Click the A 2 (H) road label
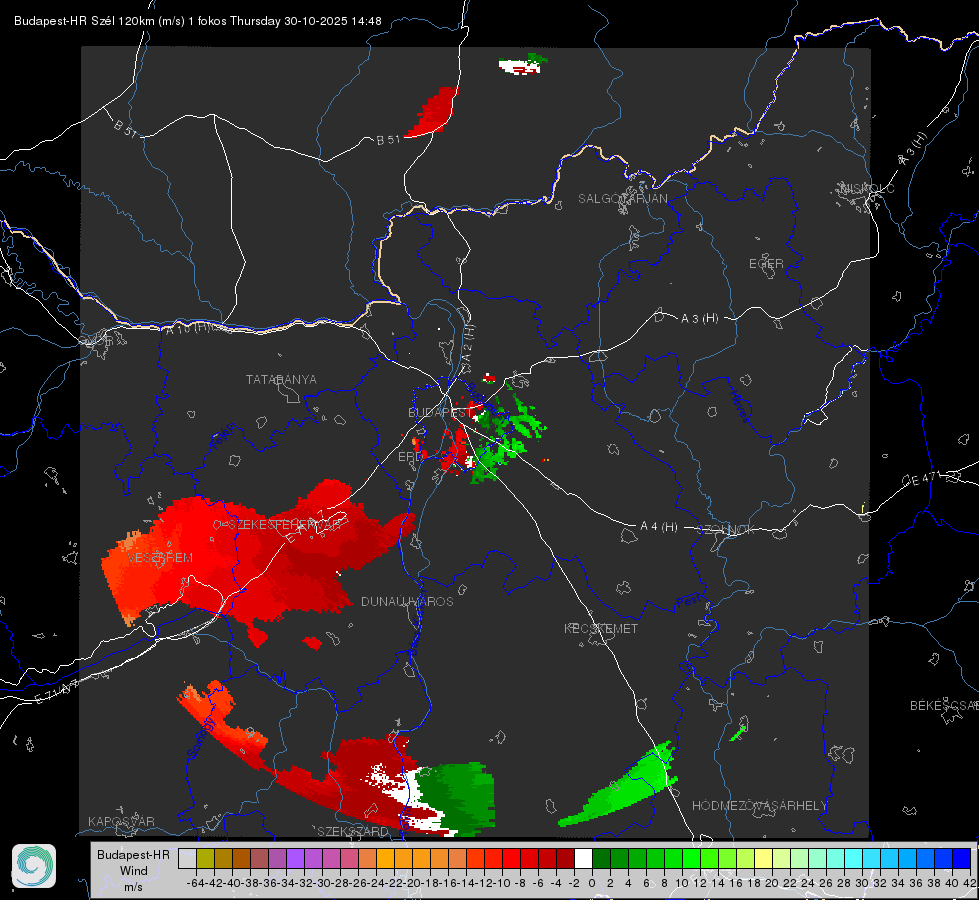This screenshot has height=900, width=979. 467,344
